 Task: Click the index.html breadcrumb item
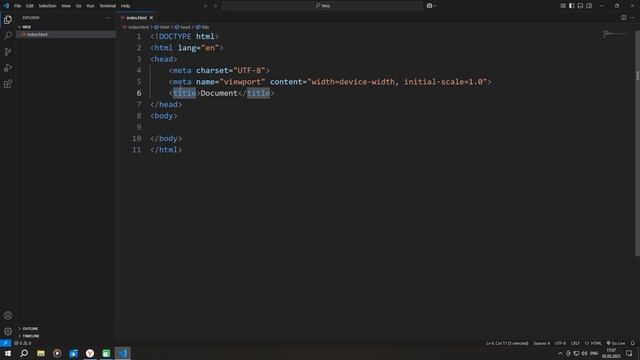[x=136, y=27]
